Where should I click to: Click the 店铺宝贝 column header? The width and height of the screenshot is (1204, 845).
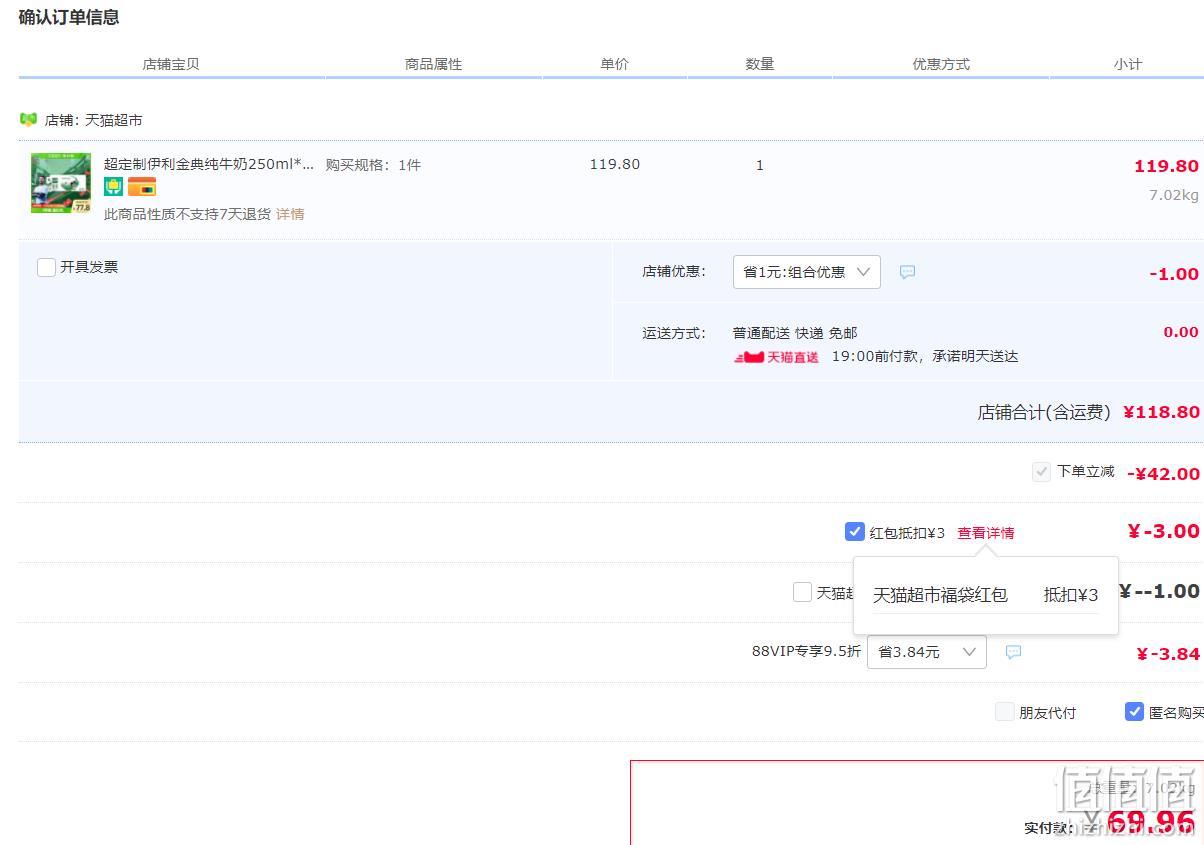point(171,64)
